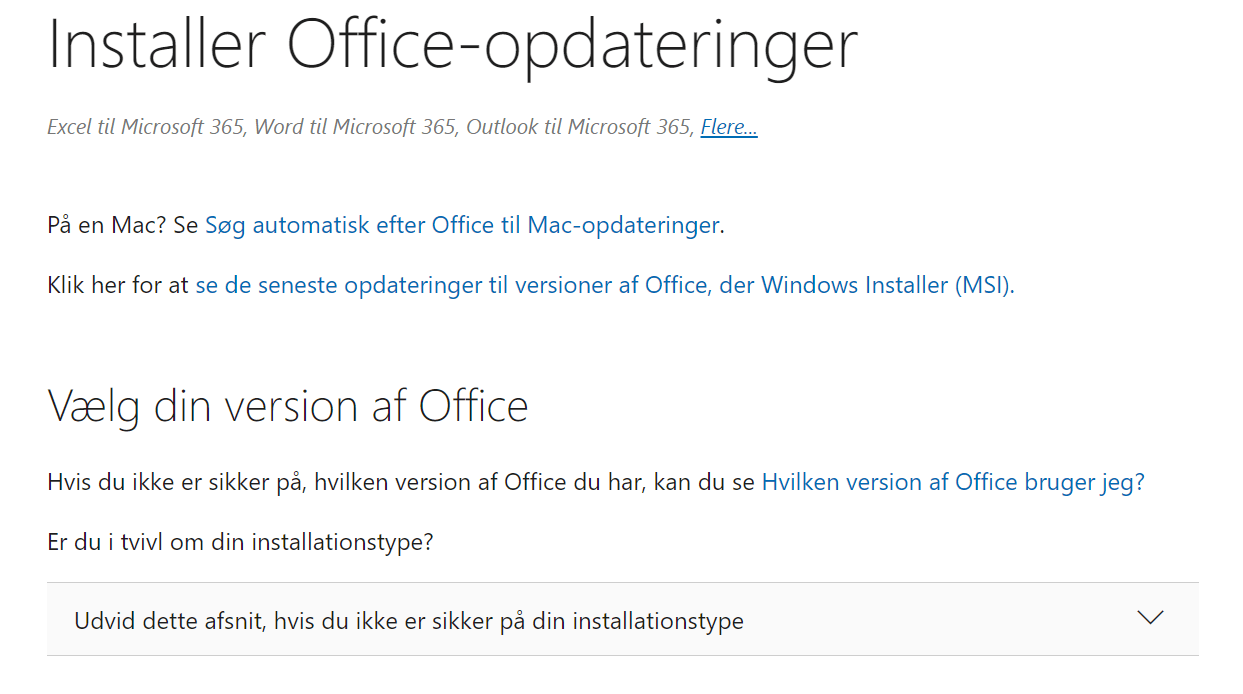
Task: Open 'Søg automatisk efter Office til Mac-opdateringer' link
Action: tap(461, 225)
